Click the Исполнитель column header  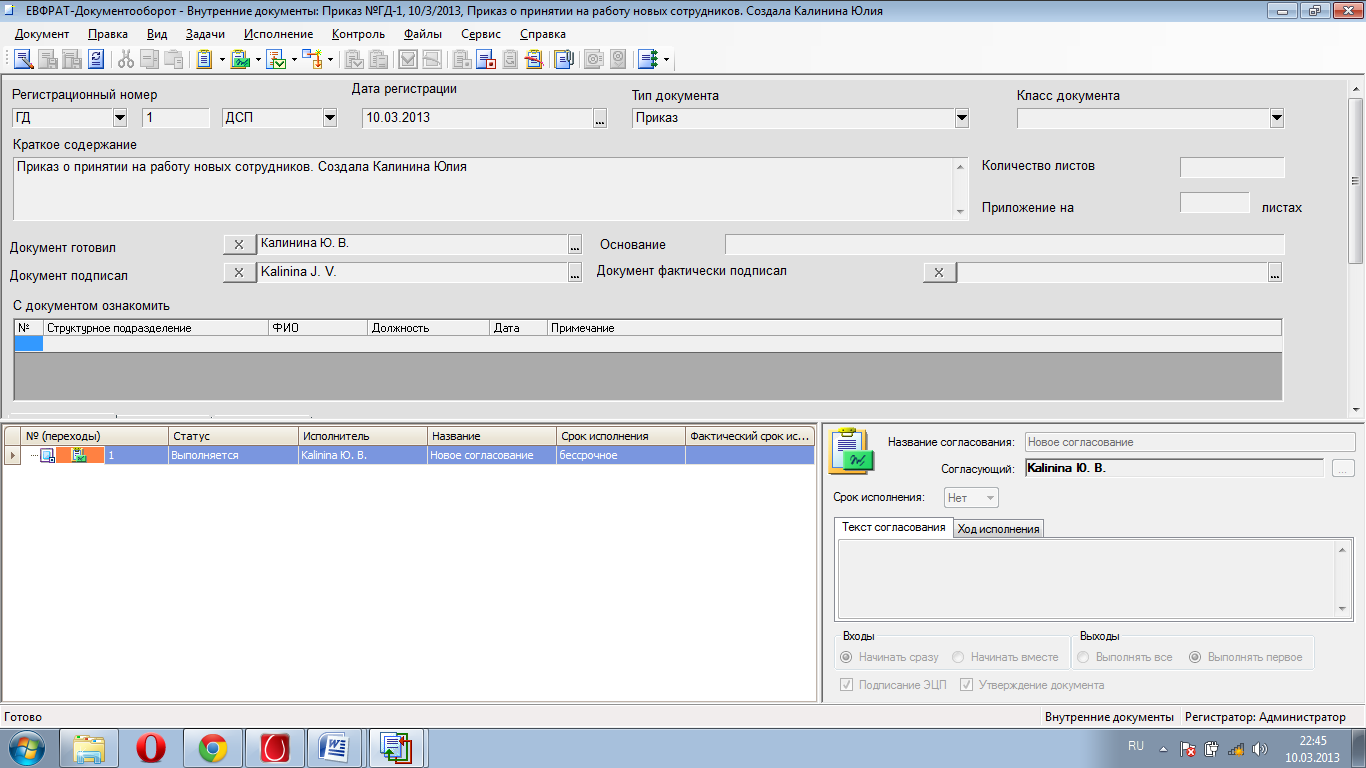[x=363, y=436]
